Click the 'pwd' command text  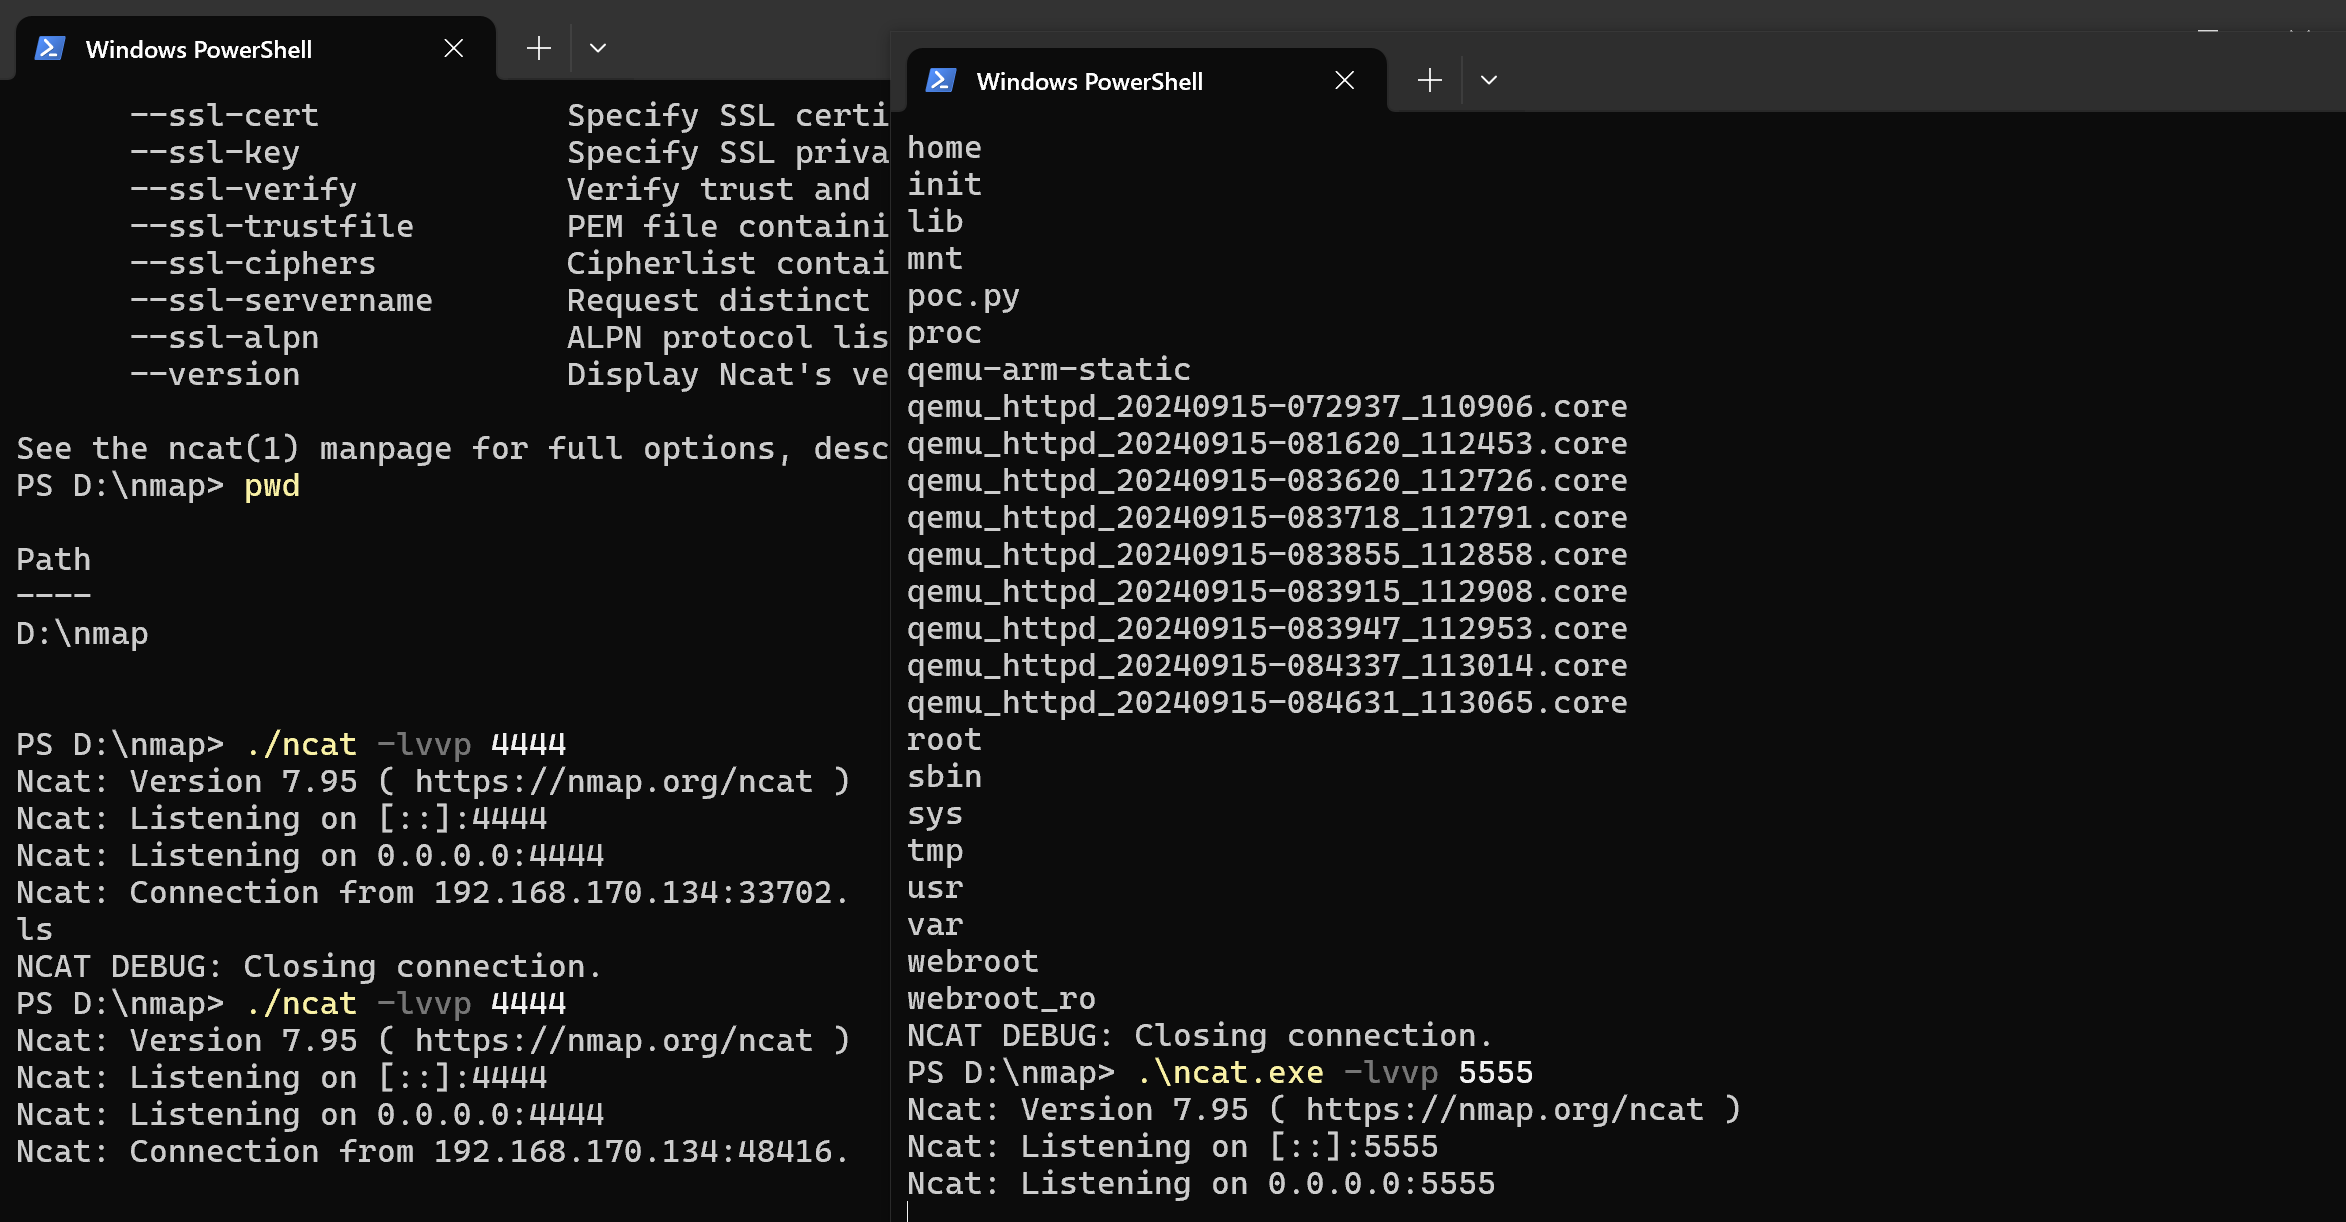272,486
